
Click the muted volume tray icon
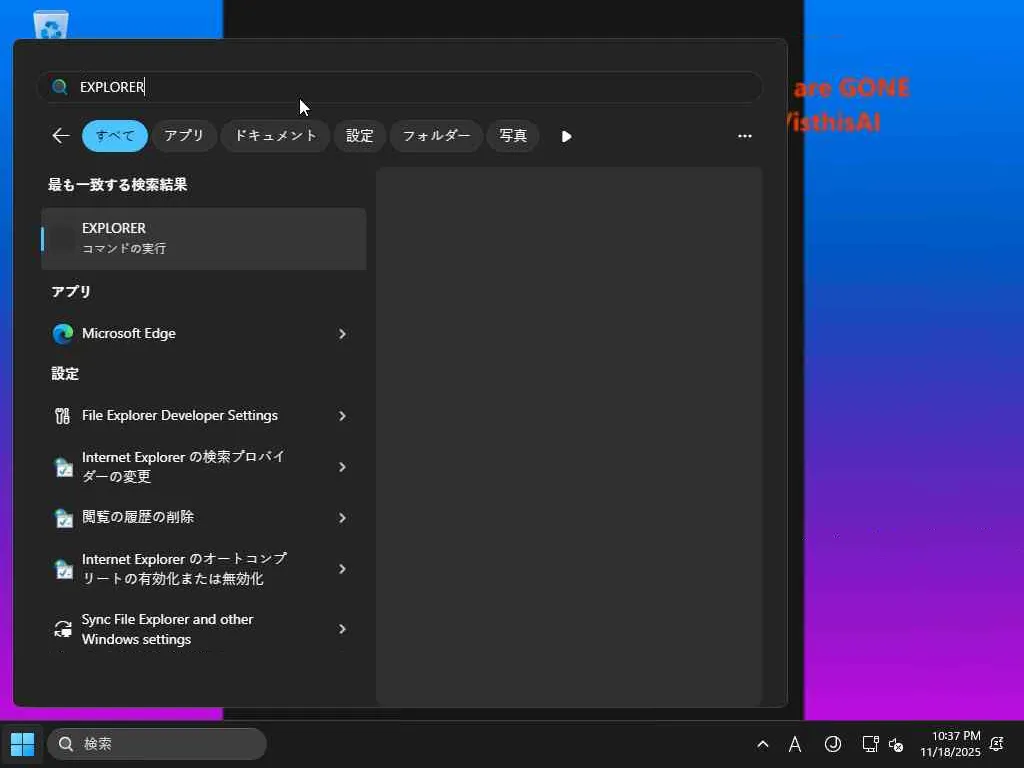point(896,744)
